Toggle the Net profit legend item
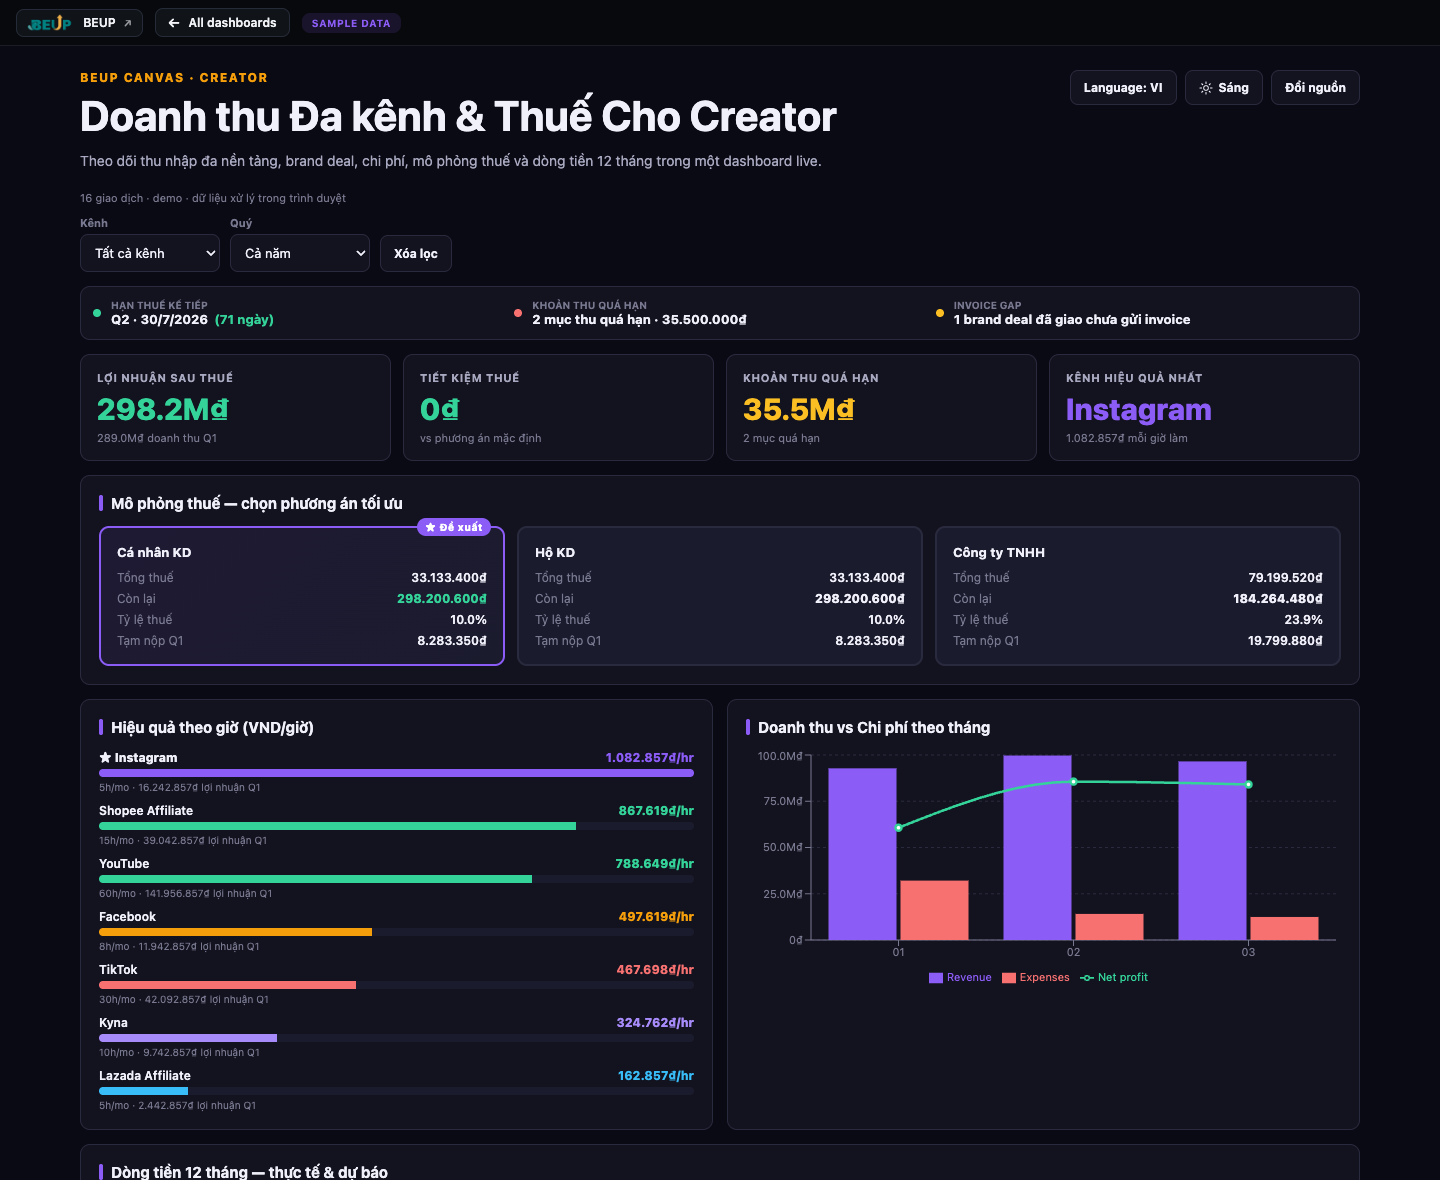The height and width of the screenshot is (1180, 1440). [x=1114, y=978]
